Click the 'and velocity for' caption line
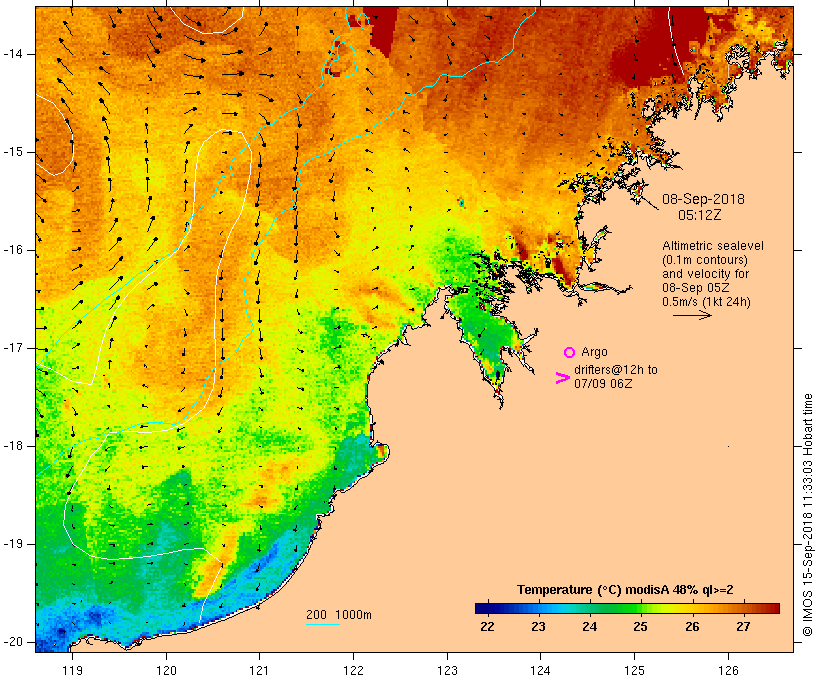 (x=705, y=274)
